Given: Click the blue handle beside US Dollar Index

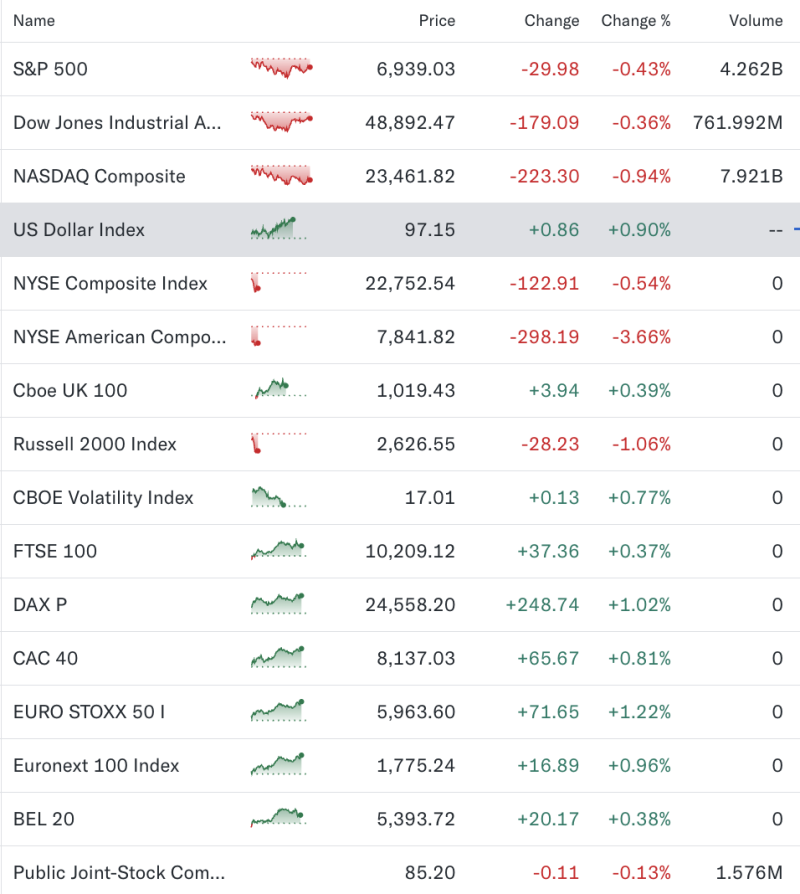Looking at the screenshot, I should tap(795, 229).
